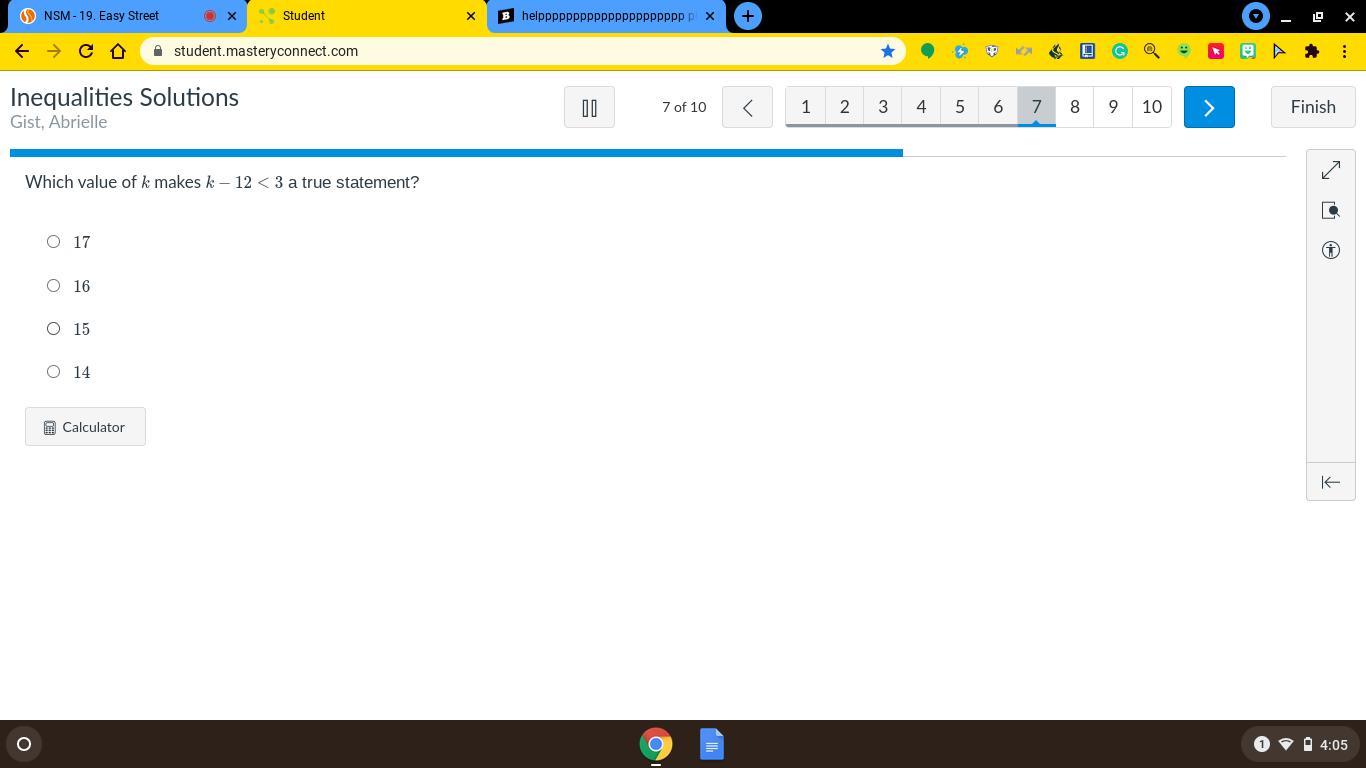Close the helpppp browser tab
This screenshot has width=1366, height=768.
pyautogui.click(x=710, y=16)
